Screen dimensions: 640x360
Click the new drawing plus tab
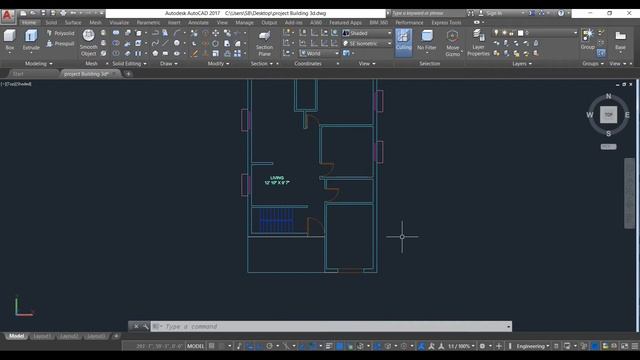(128, 74)
